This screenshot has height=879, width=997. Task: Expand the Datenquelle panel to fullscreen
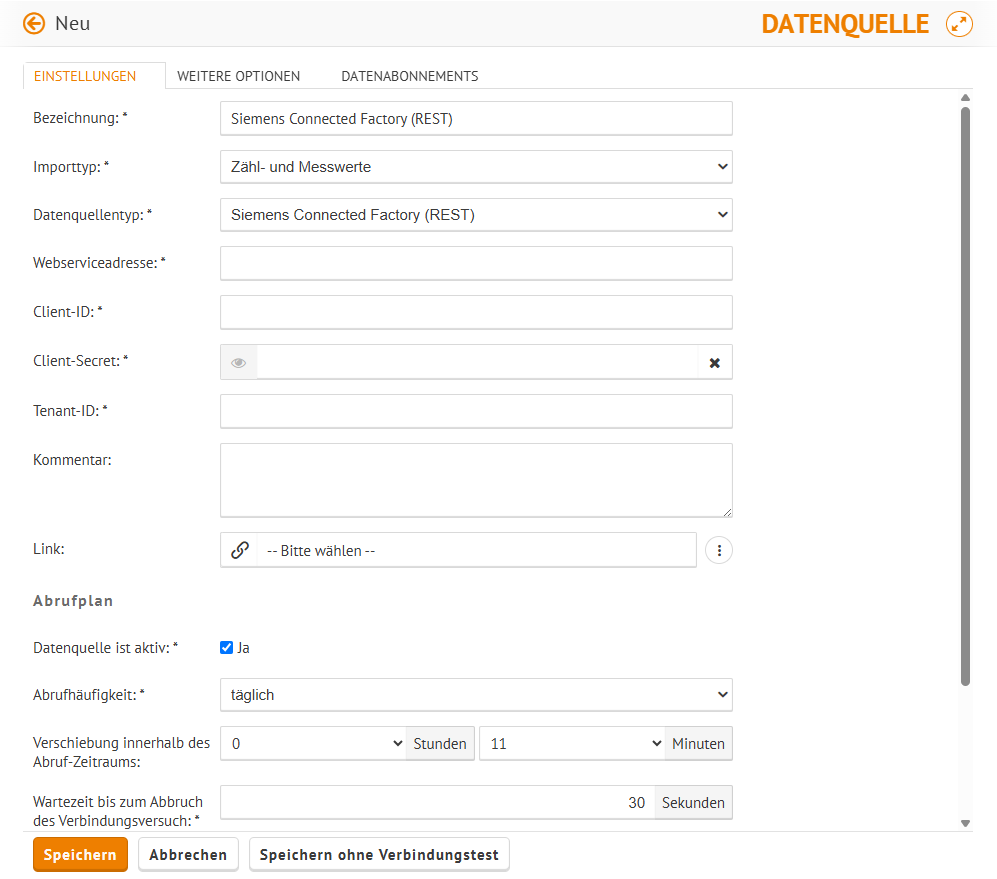959,24
